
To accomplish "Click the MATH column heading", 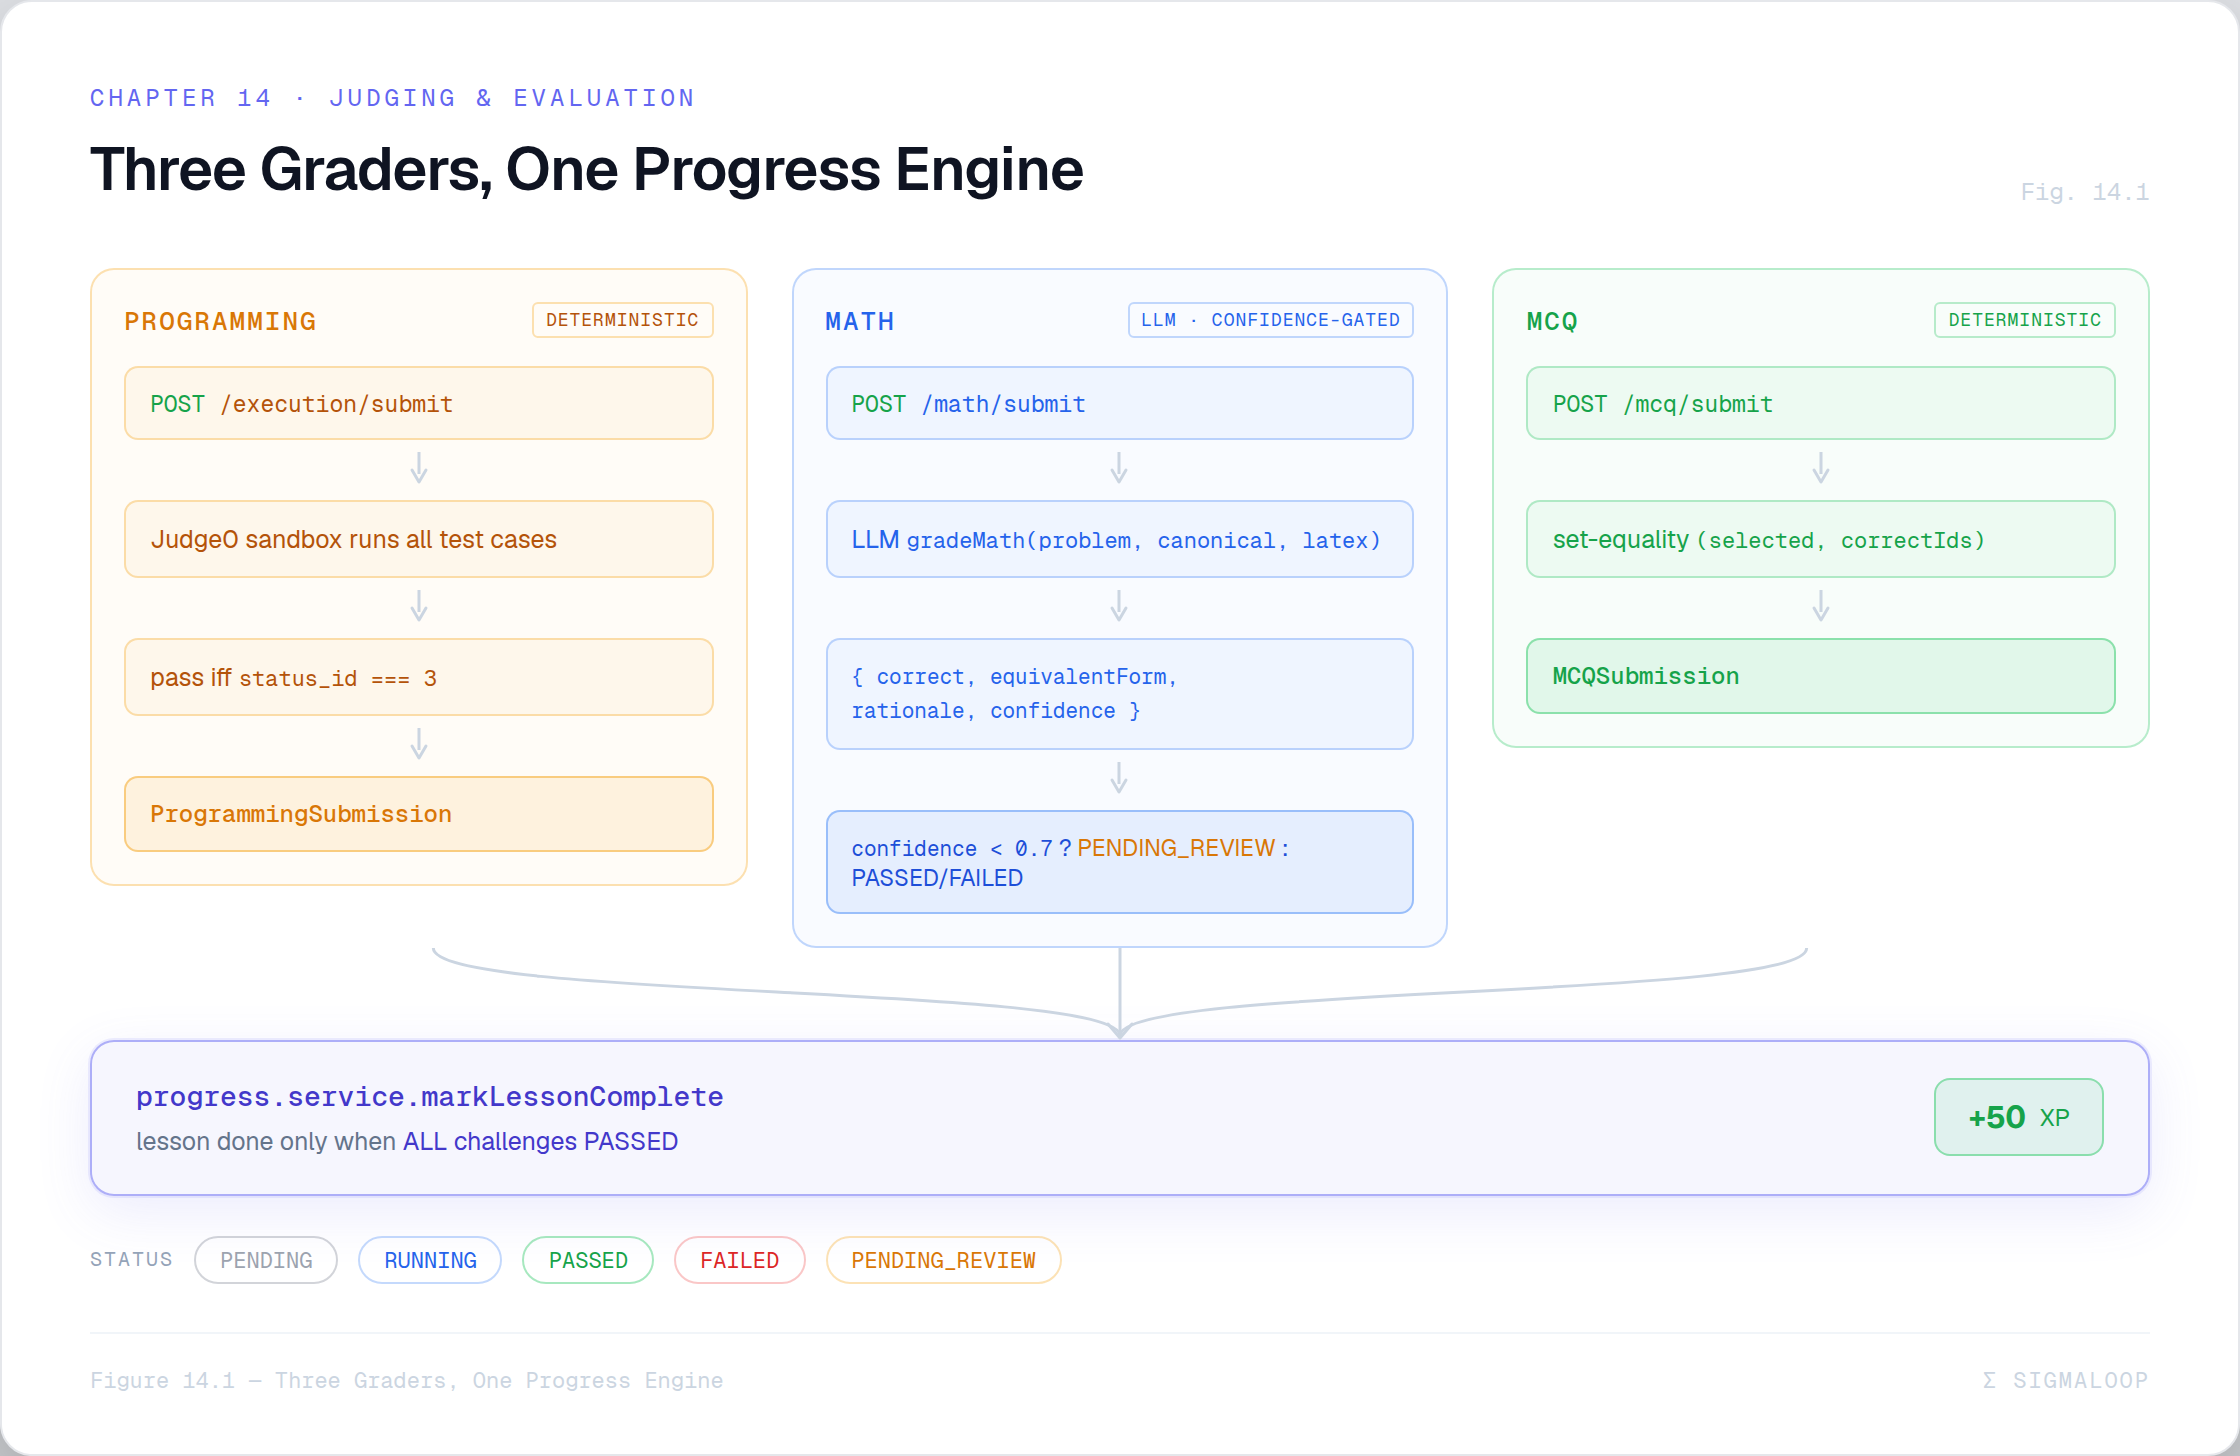I will click(860, 321).
